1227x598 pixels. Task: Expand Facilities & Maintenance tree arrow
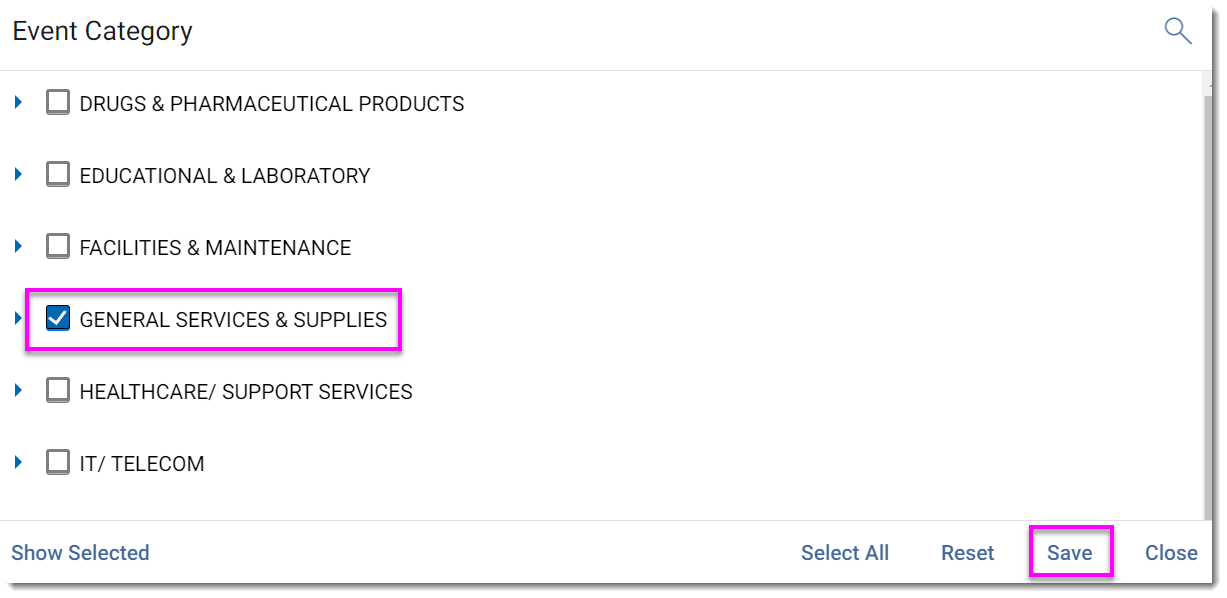click(x=18, y=246)
